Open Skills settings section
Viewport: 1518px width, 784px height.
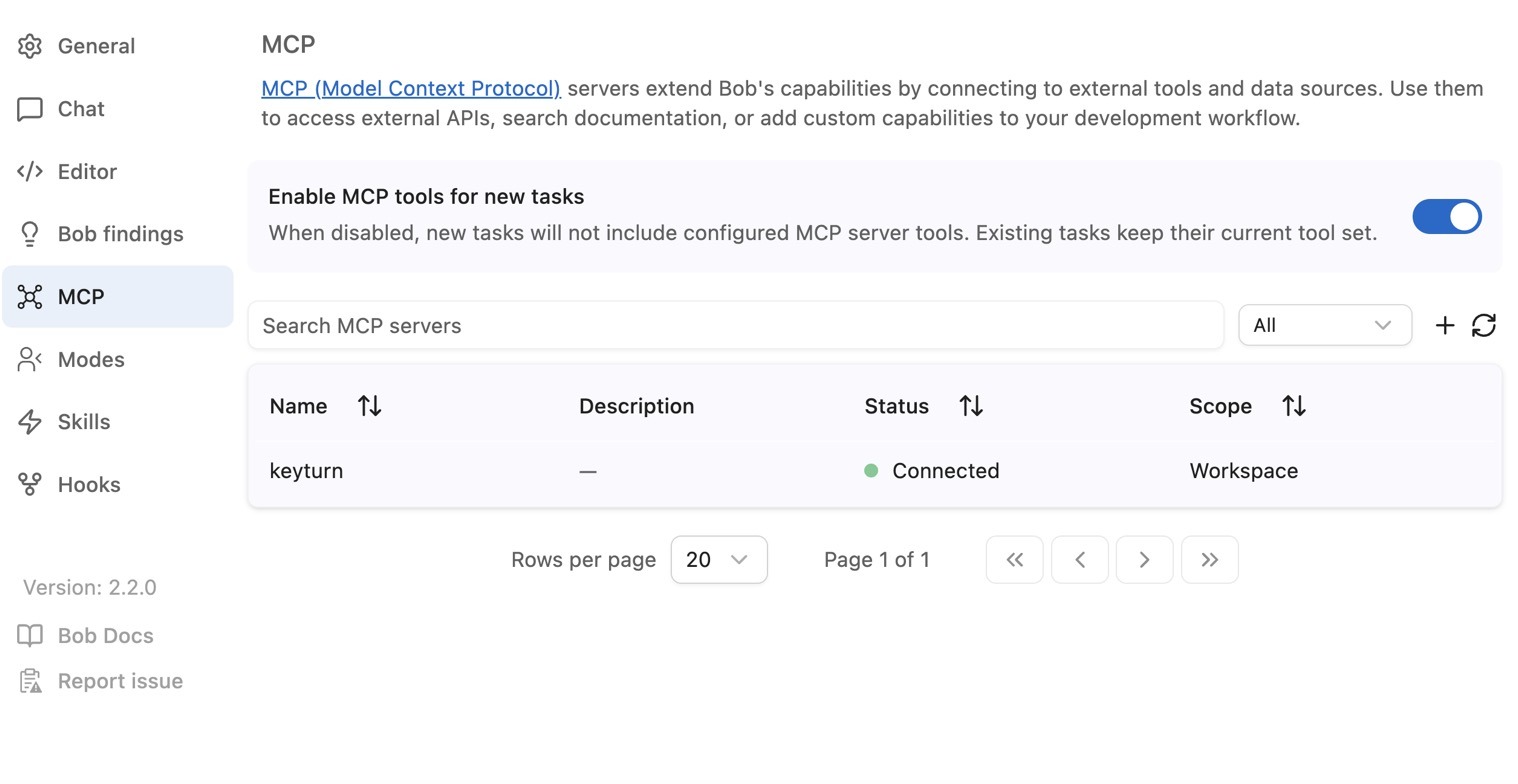pos(117,422)
